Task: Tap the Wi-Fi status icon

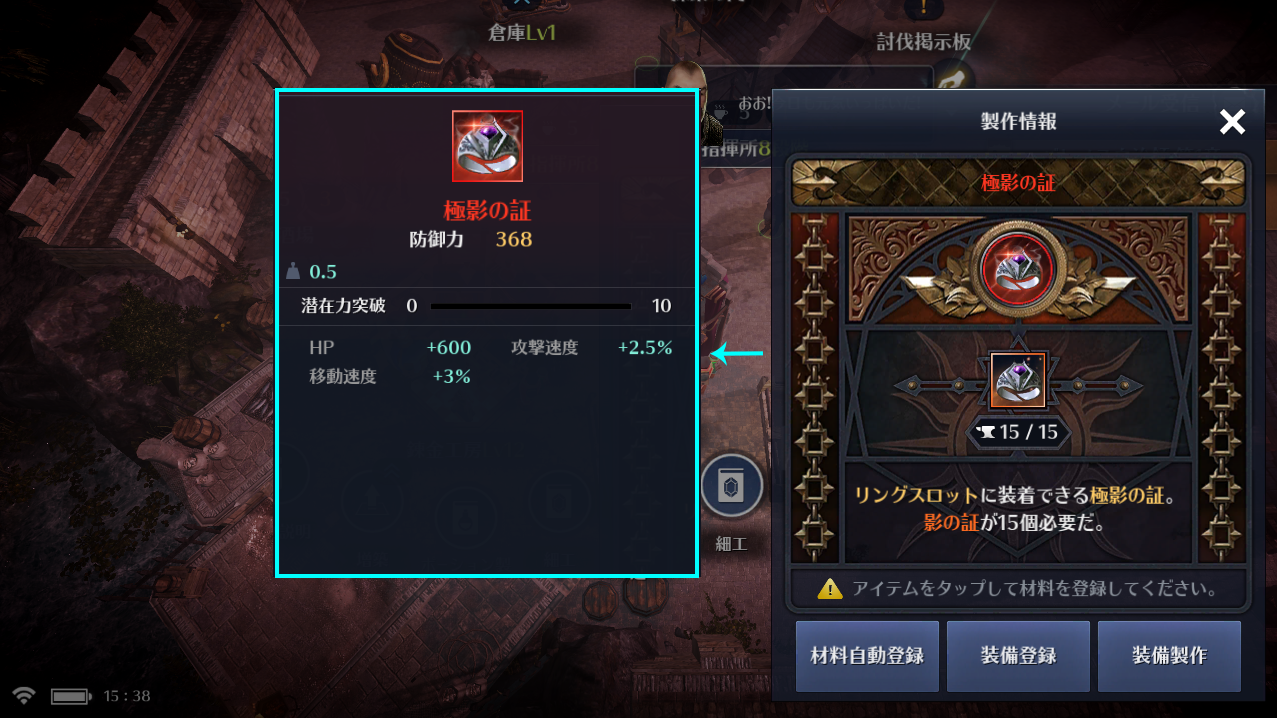Action: pos(24,695)
